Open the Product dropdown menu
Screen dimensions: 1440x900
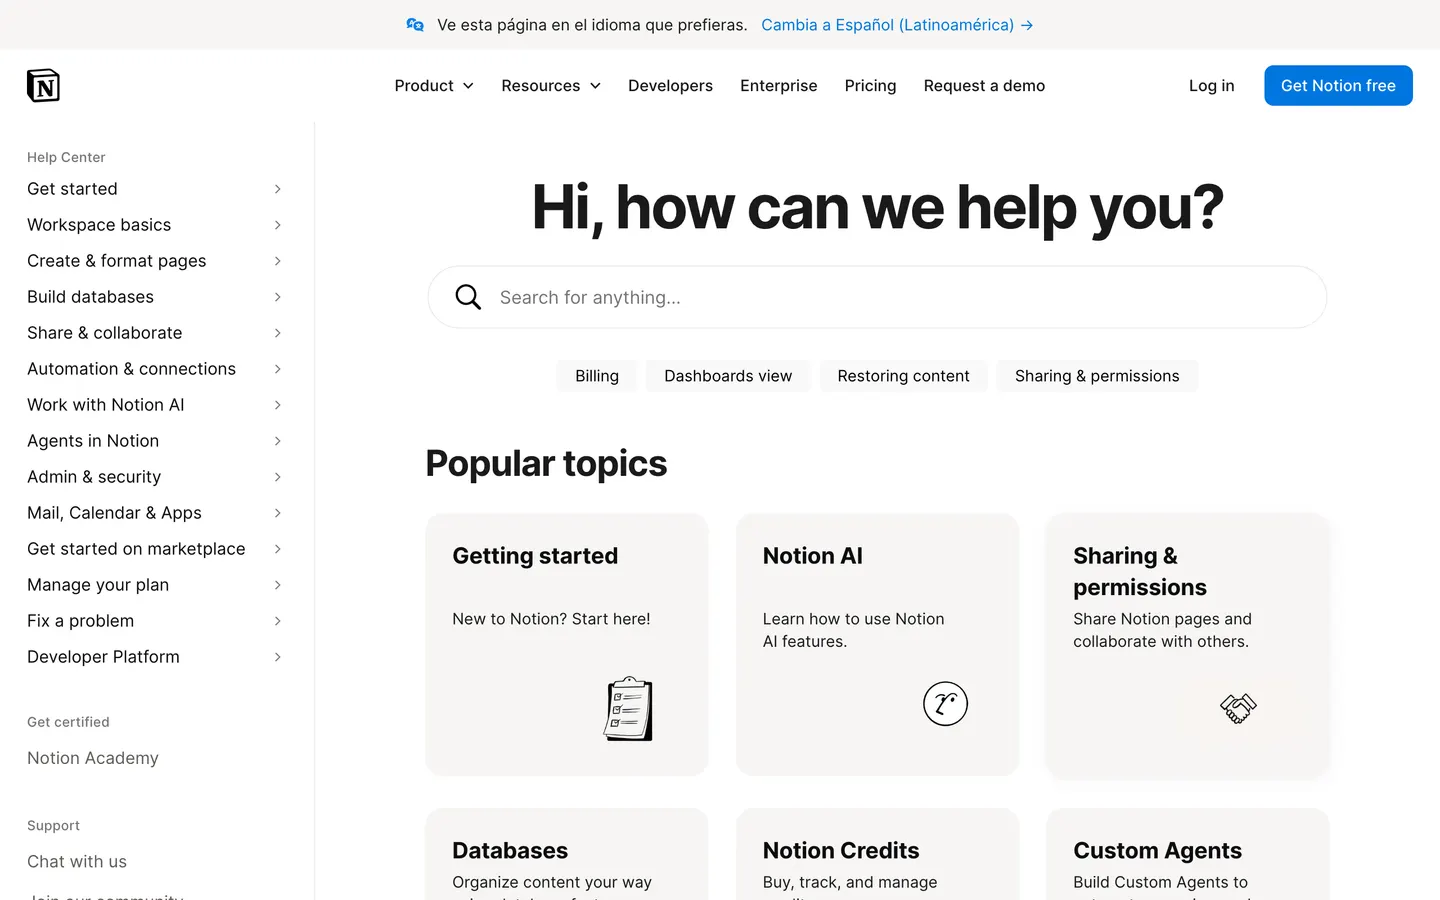click(x=434, y=86)
